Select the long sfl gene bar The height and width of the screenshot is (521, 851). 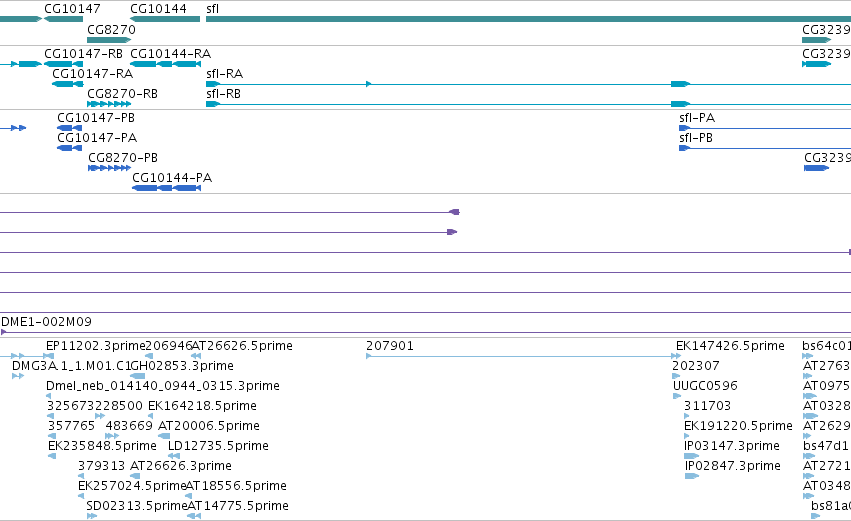528,19
